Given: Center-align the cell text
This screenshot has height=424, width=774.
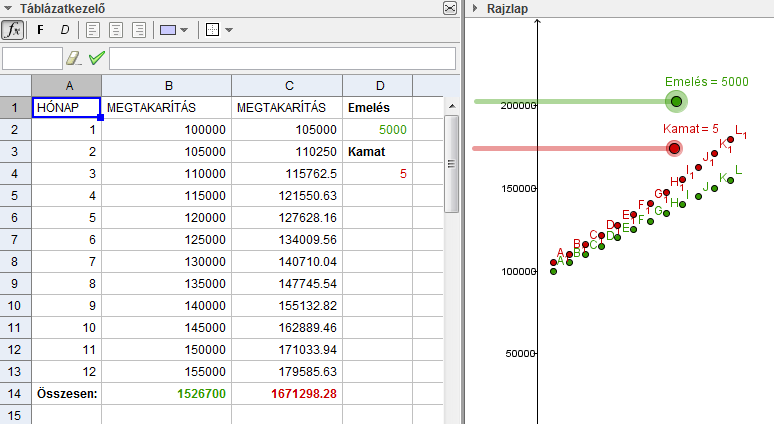Looking at the screenshot, I should click(116, 30).
